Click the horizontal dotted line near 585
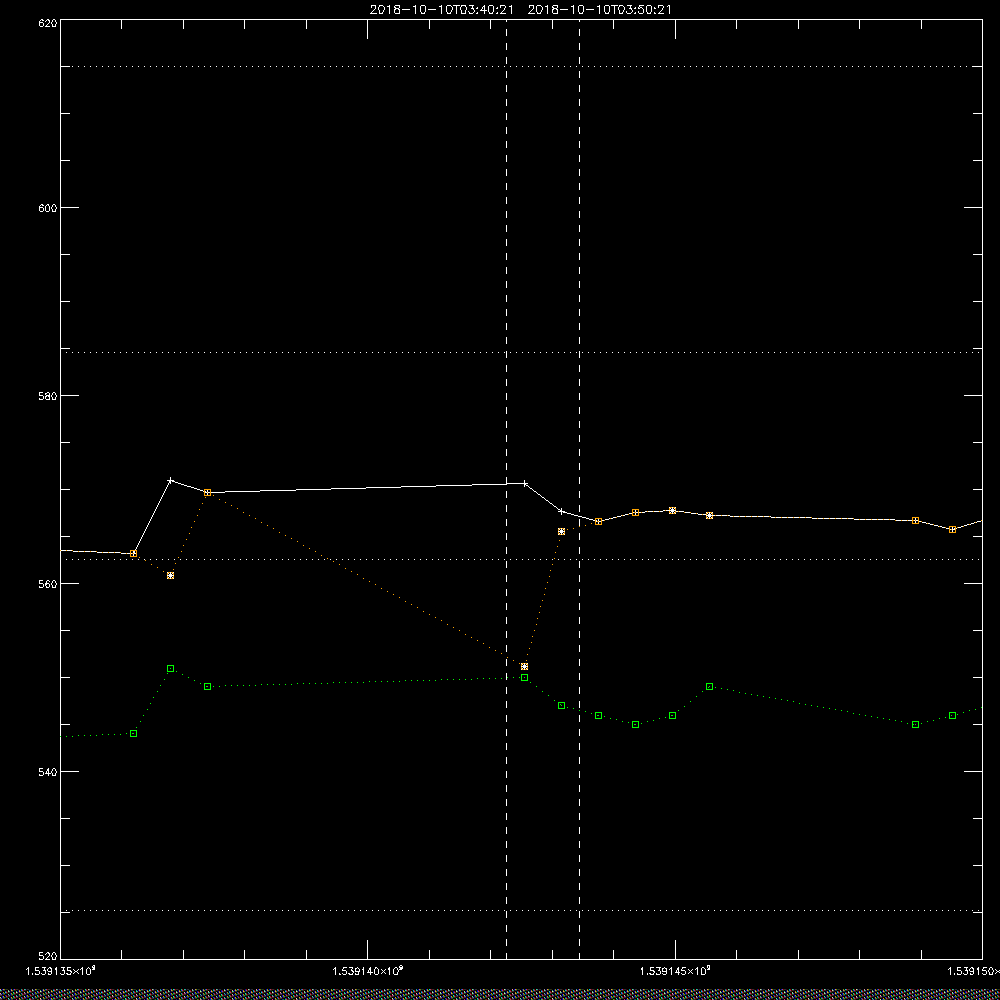The image size is (1000, 1000). click(521, 352)
